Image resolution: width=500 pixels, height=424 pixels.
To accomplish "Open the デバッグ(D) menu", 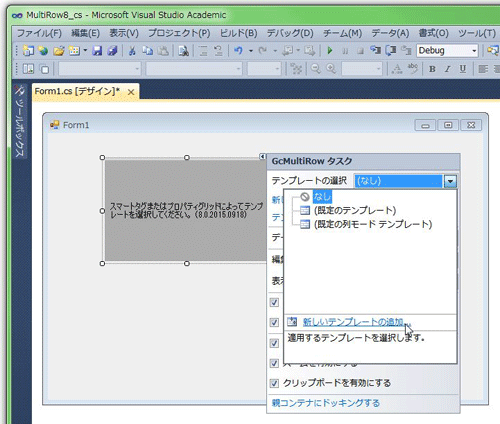I will coord(290,33).
